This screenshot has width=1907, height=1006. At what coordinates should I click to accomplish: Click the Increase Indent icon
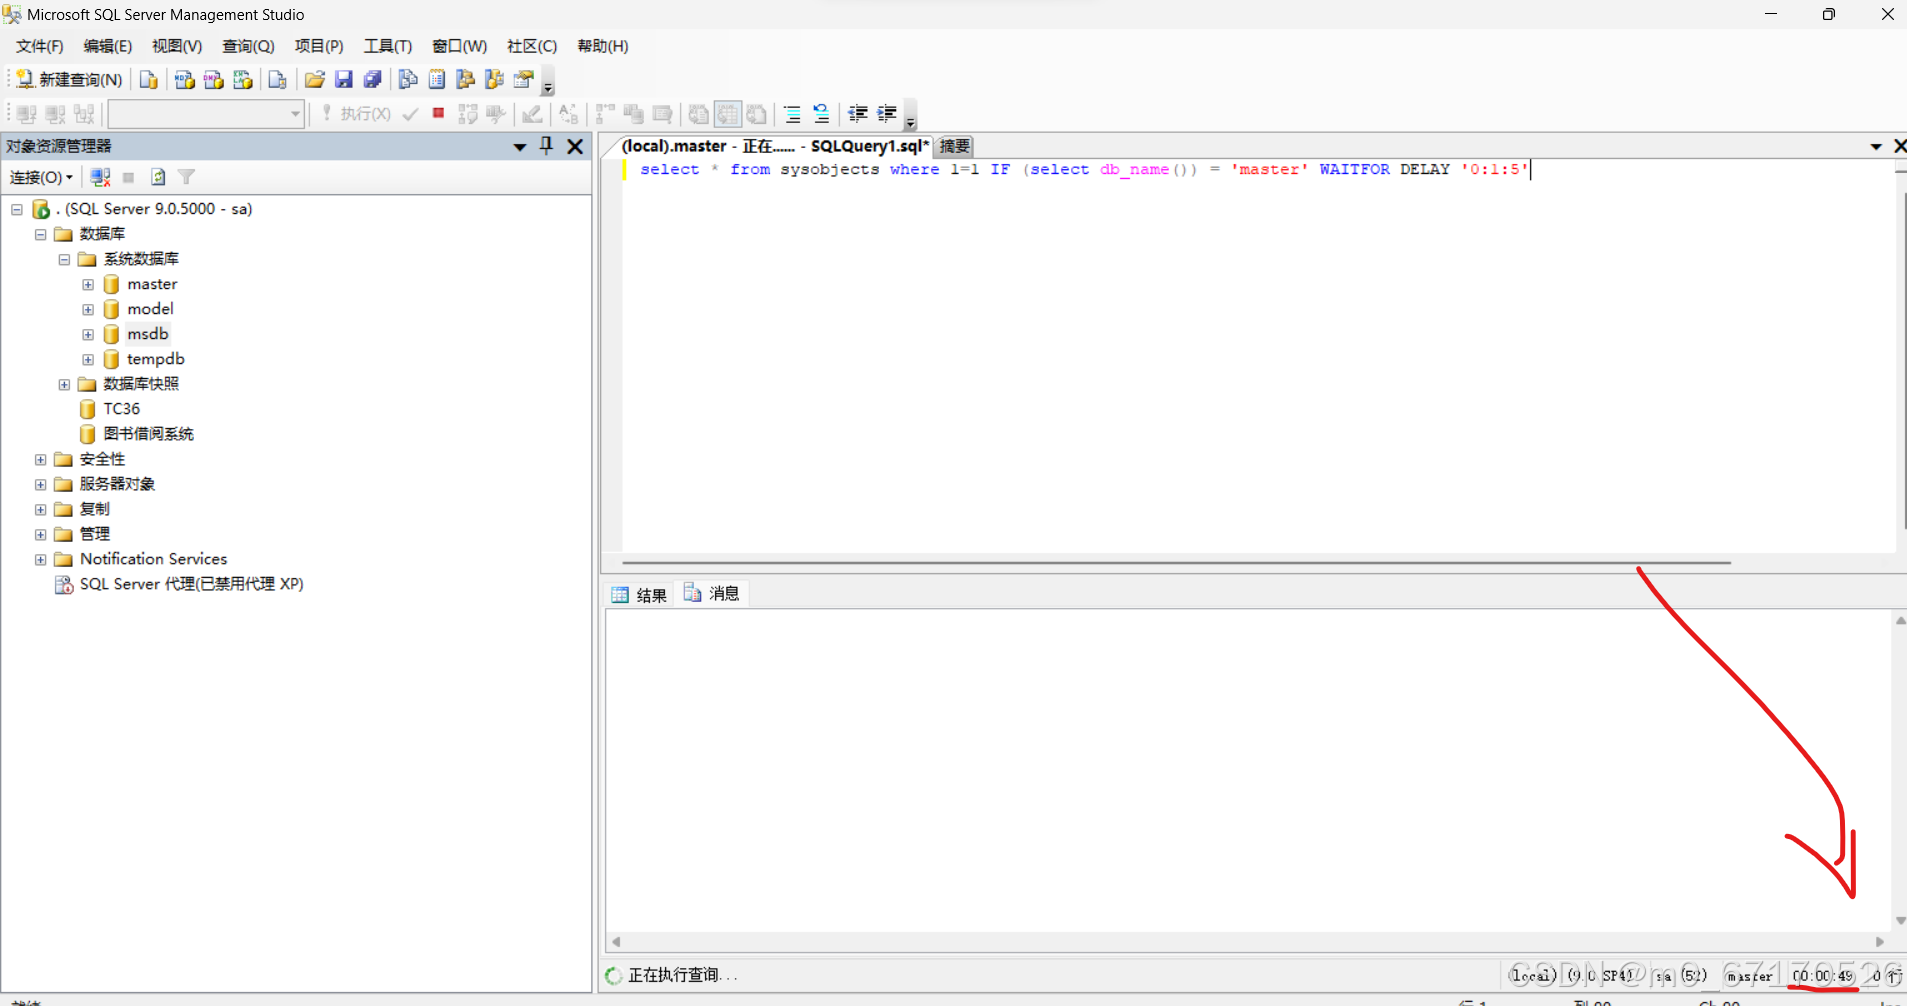(887, 114)
